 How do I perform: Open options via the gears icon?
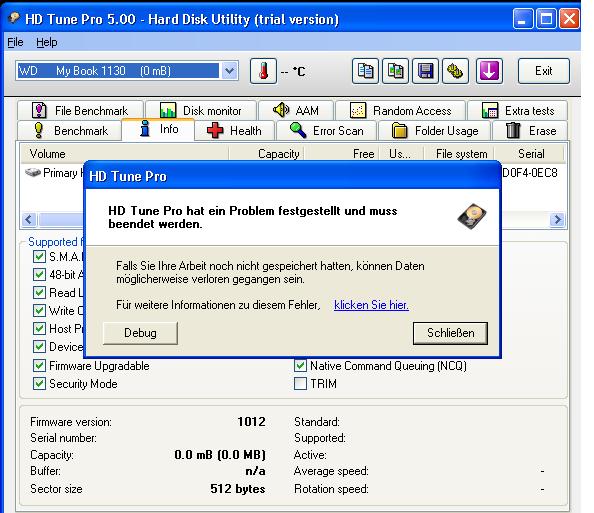(x=455, y=71)
